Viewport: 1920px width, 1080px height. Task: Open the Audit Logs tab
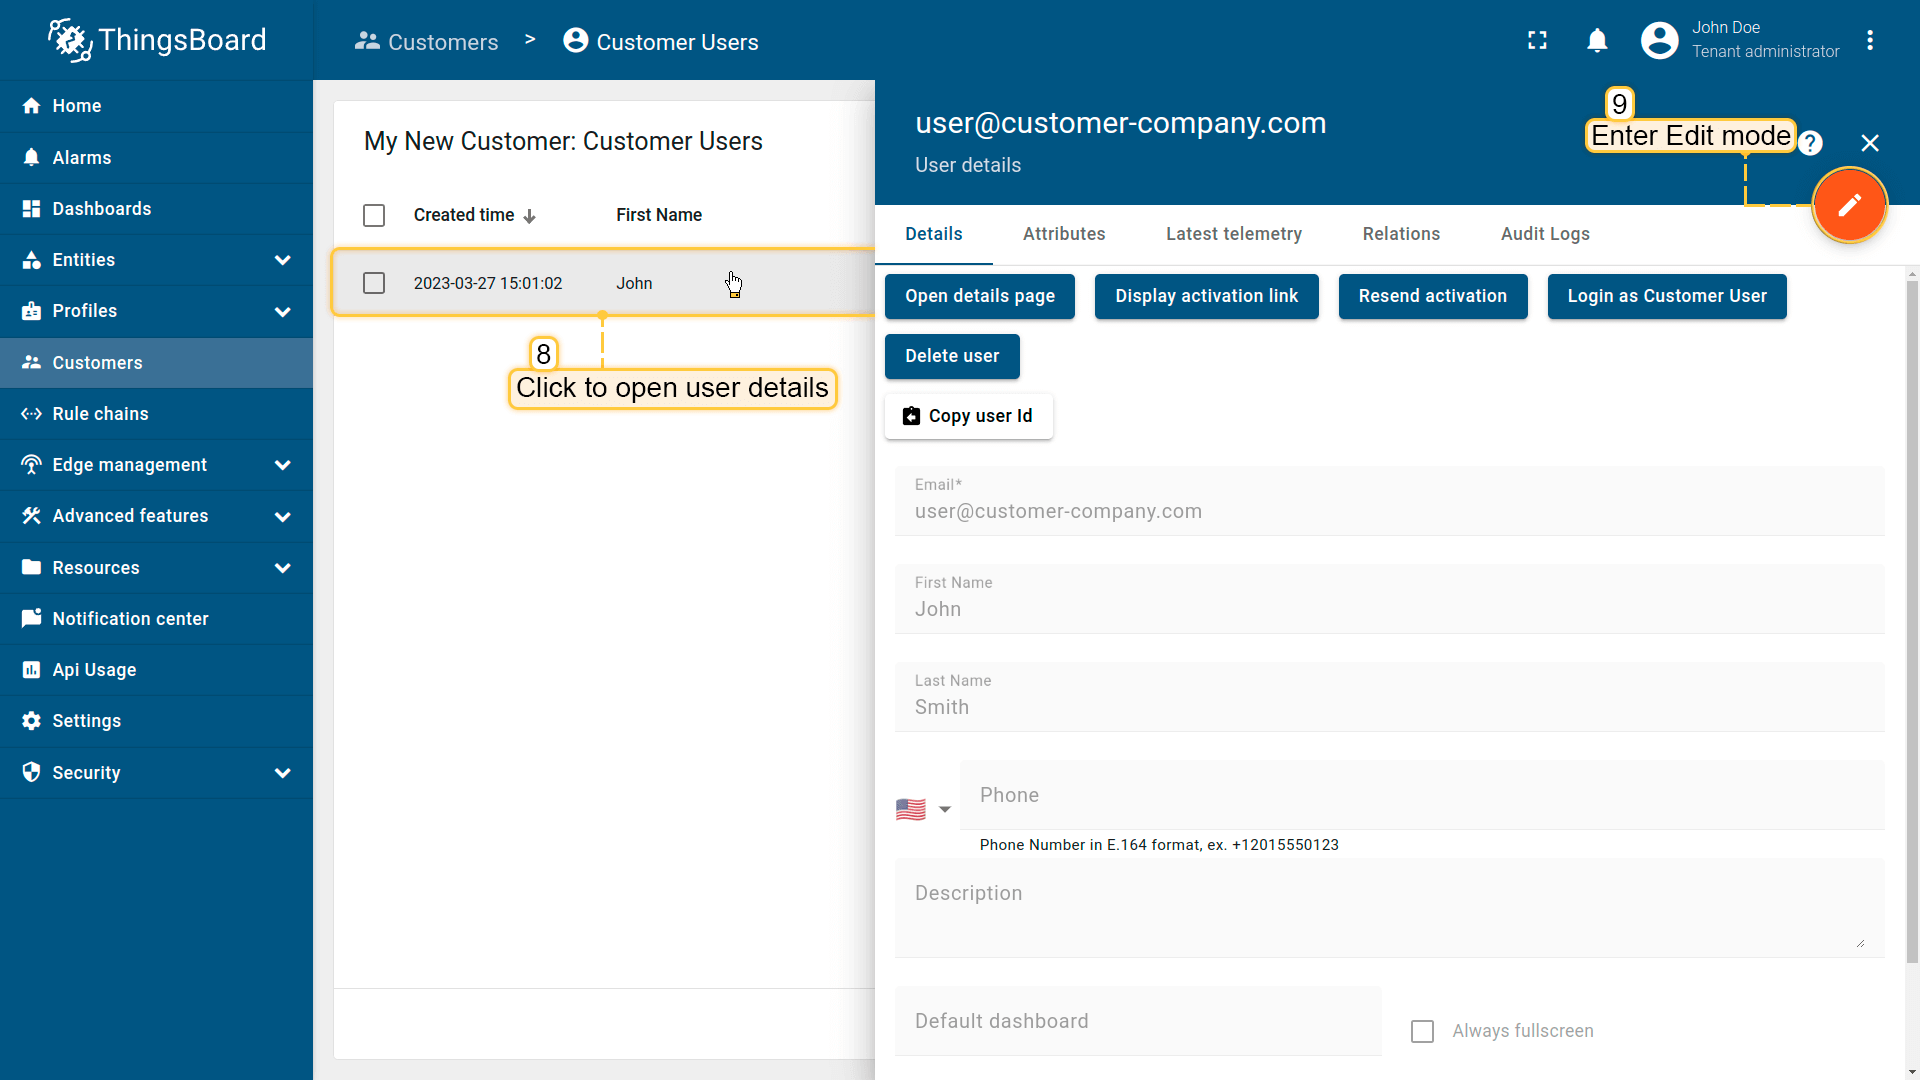tap(1545, 234)
